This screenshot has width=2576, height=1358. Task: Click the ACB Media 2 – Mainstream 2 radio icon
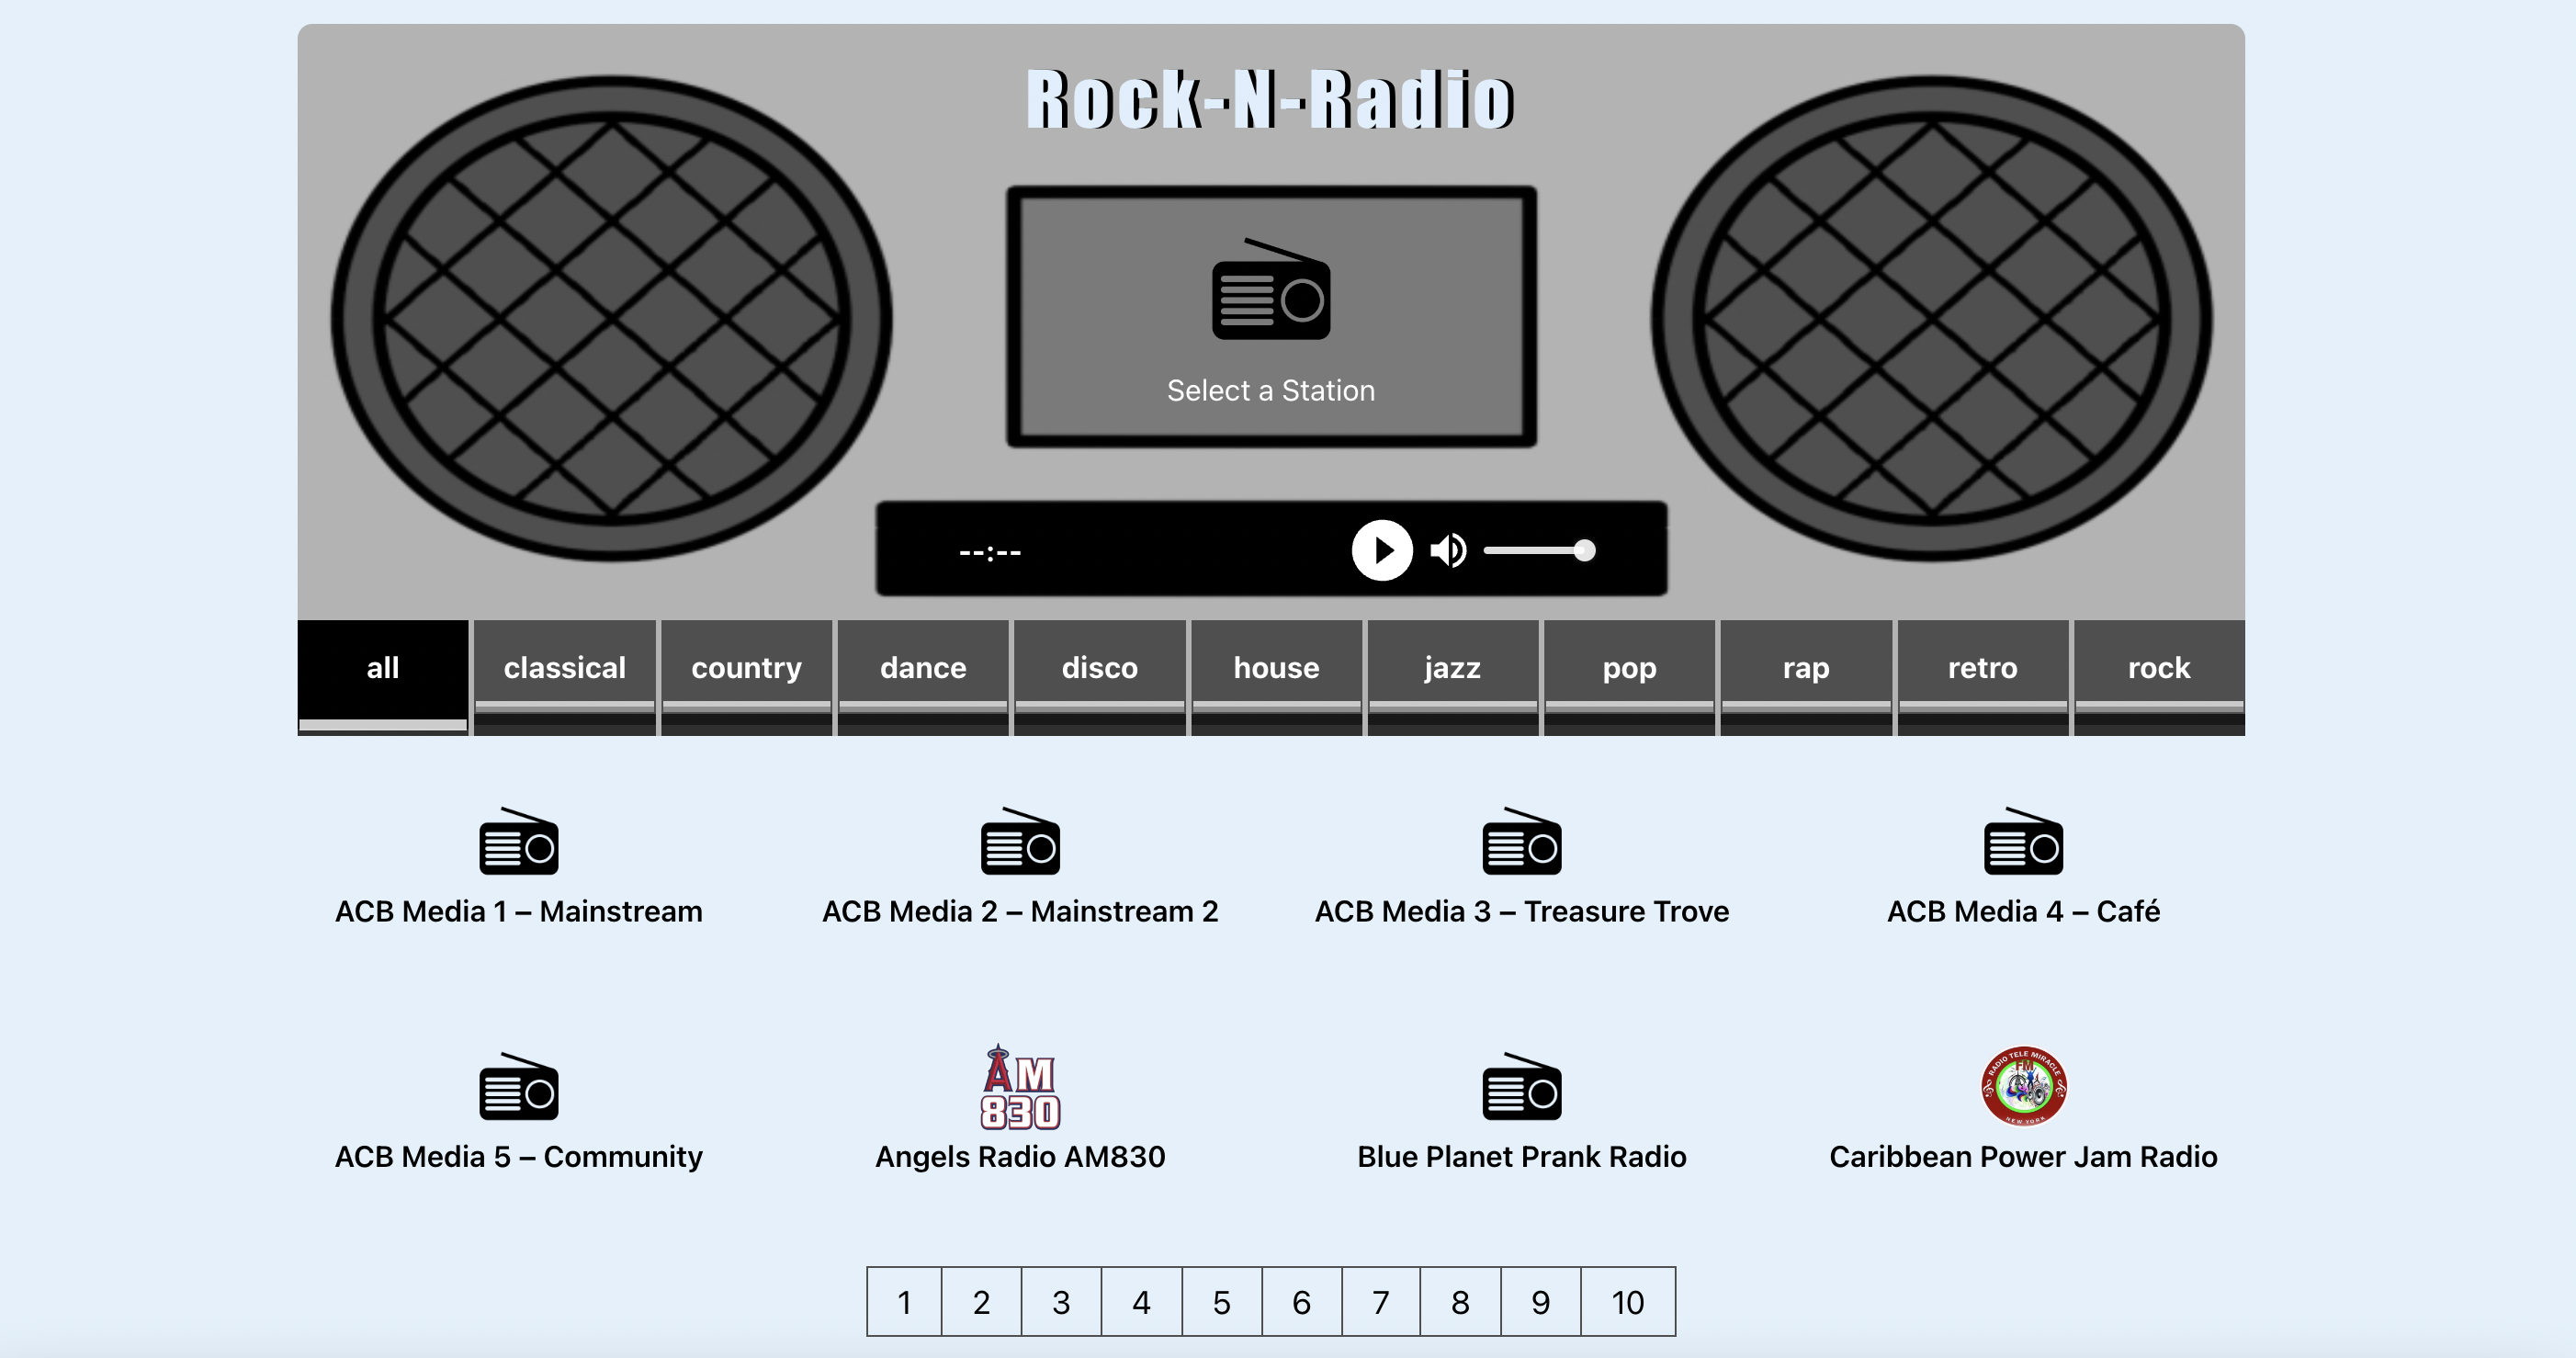[1021, 843]
